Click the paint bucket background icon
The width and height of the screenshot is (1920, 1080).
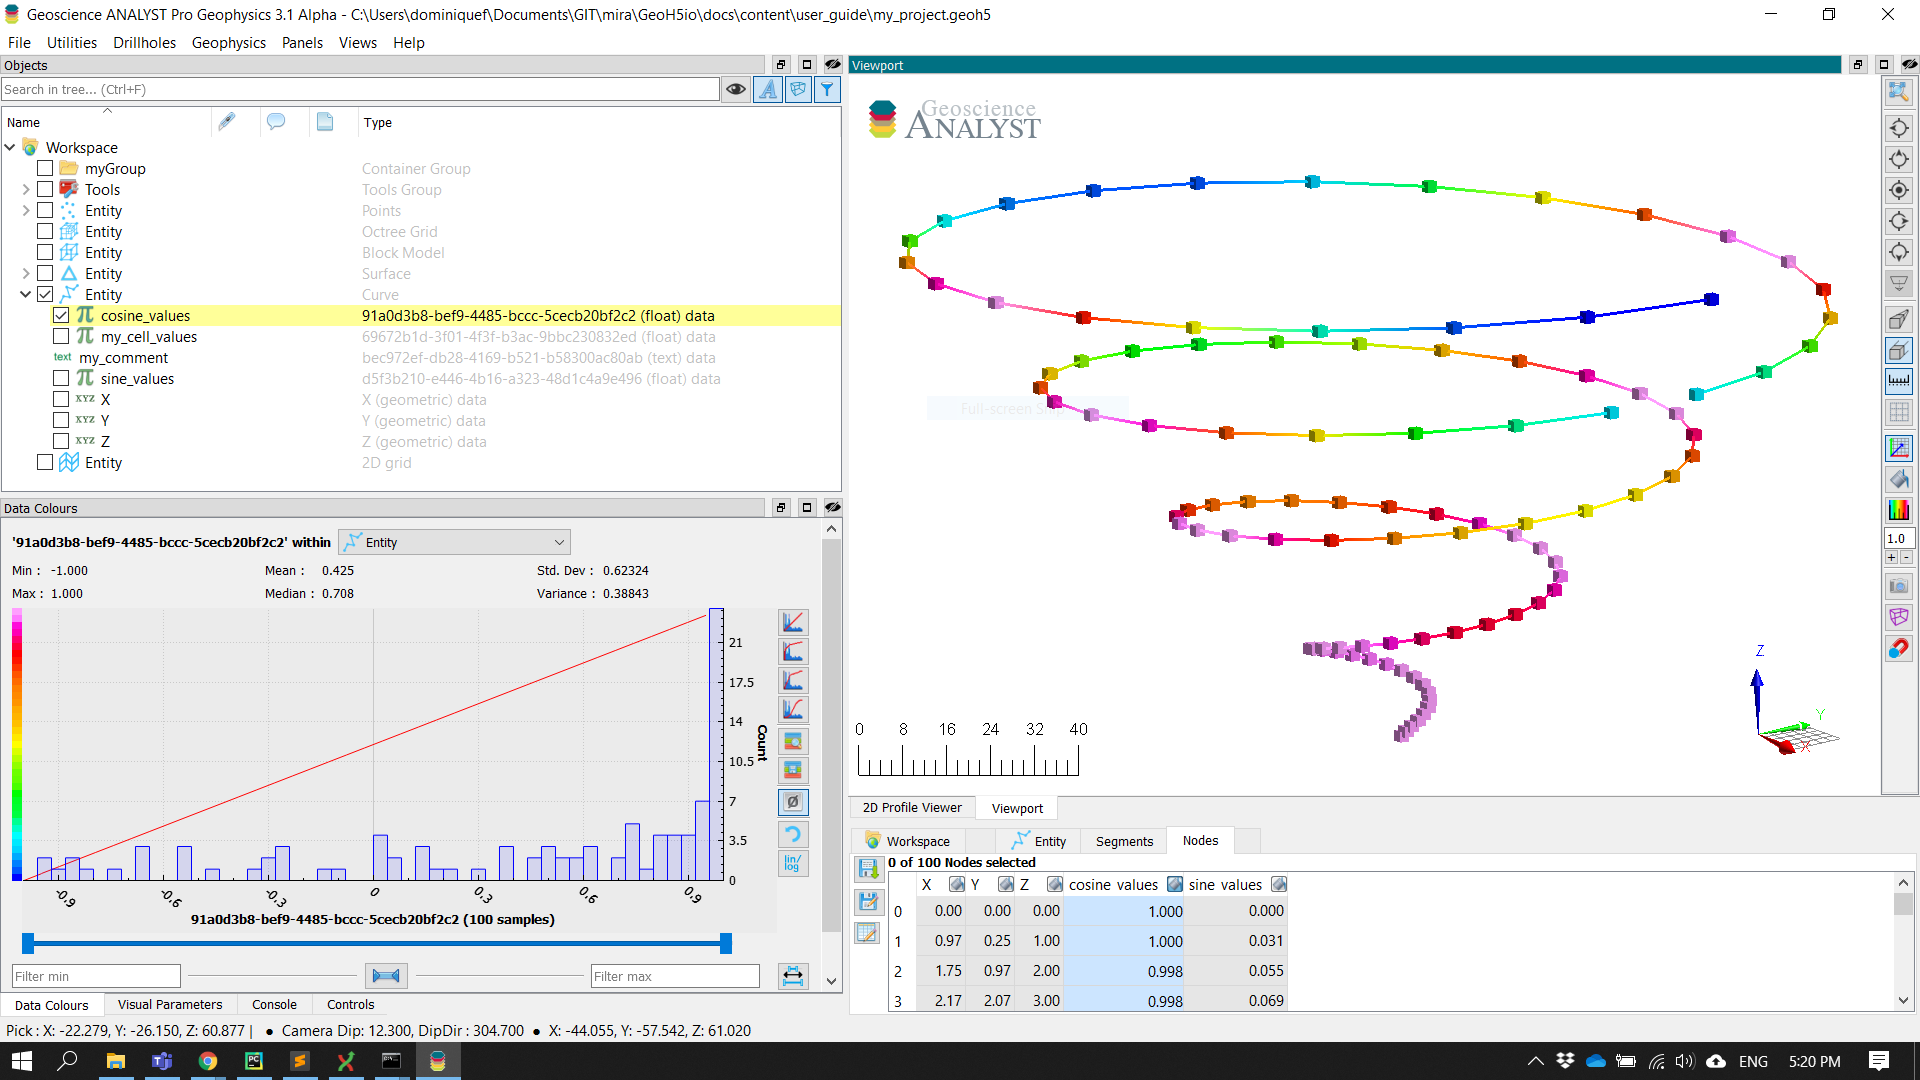coord(1898,479)
